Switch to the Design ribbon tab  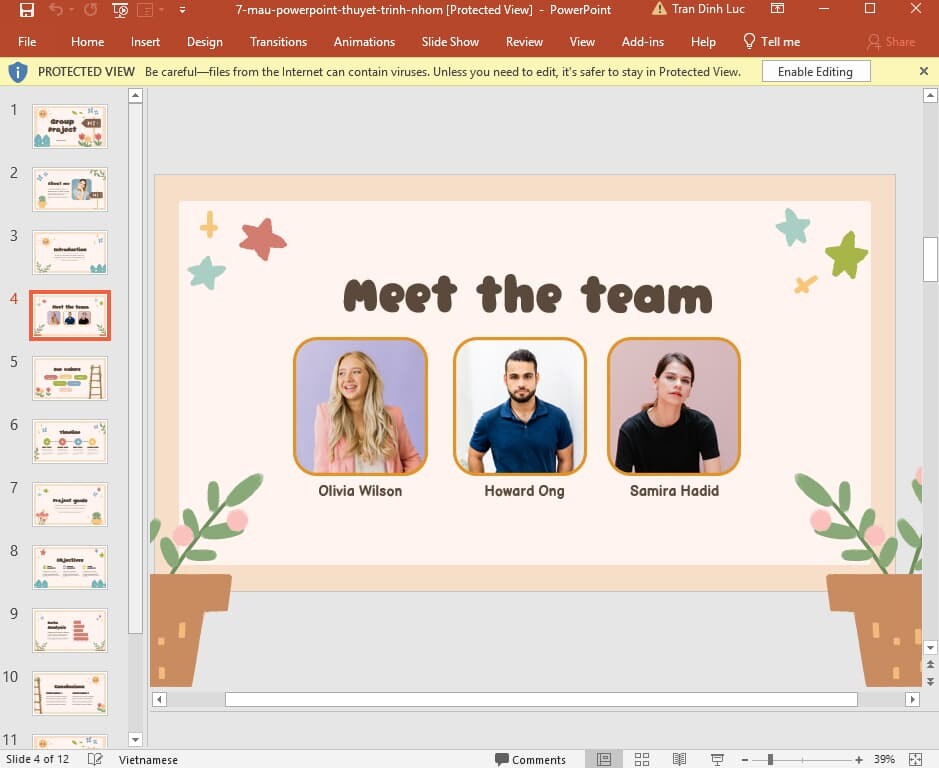click(x=204, y=41)
